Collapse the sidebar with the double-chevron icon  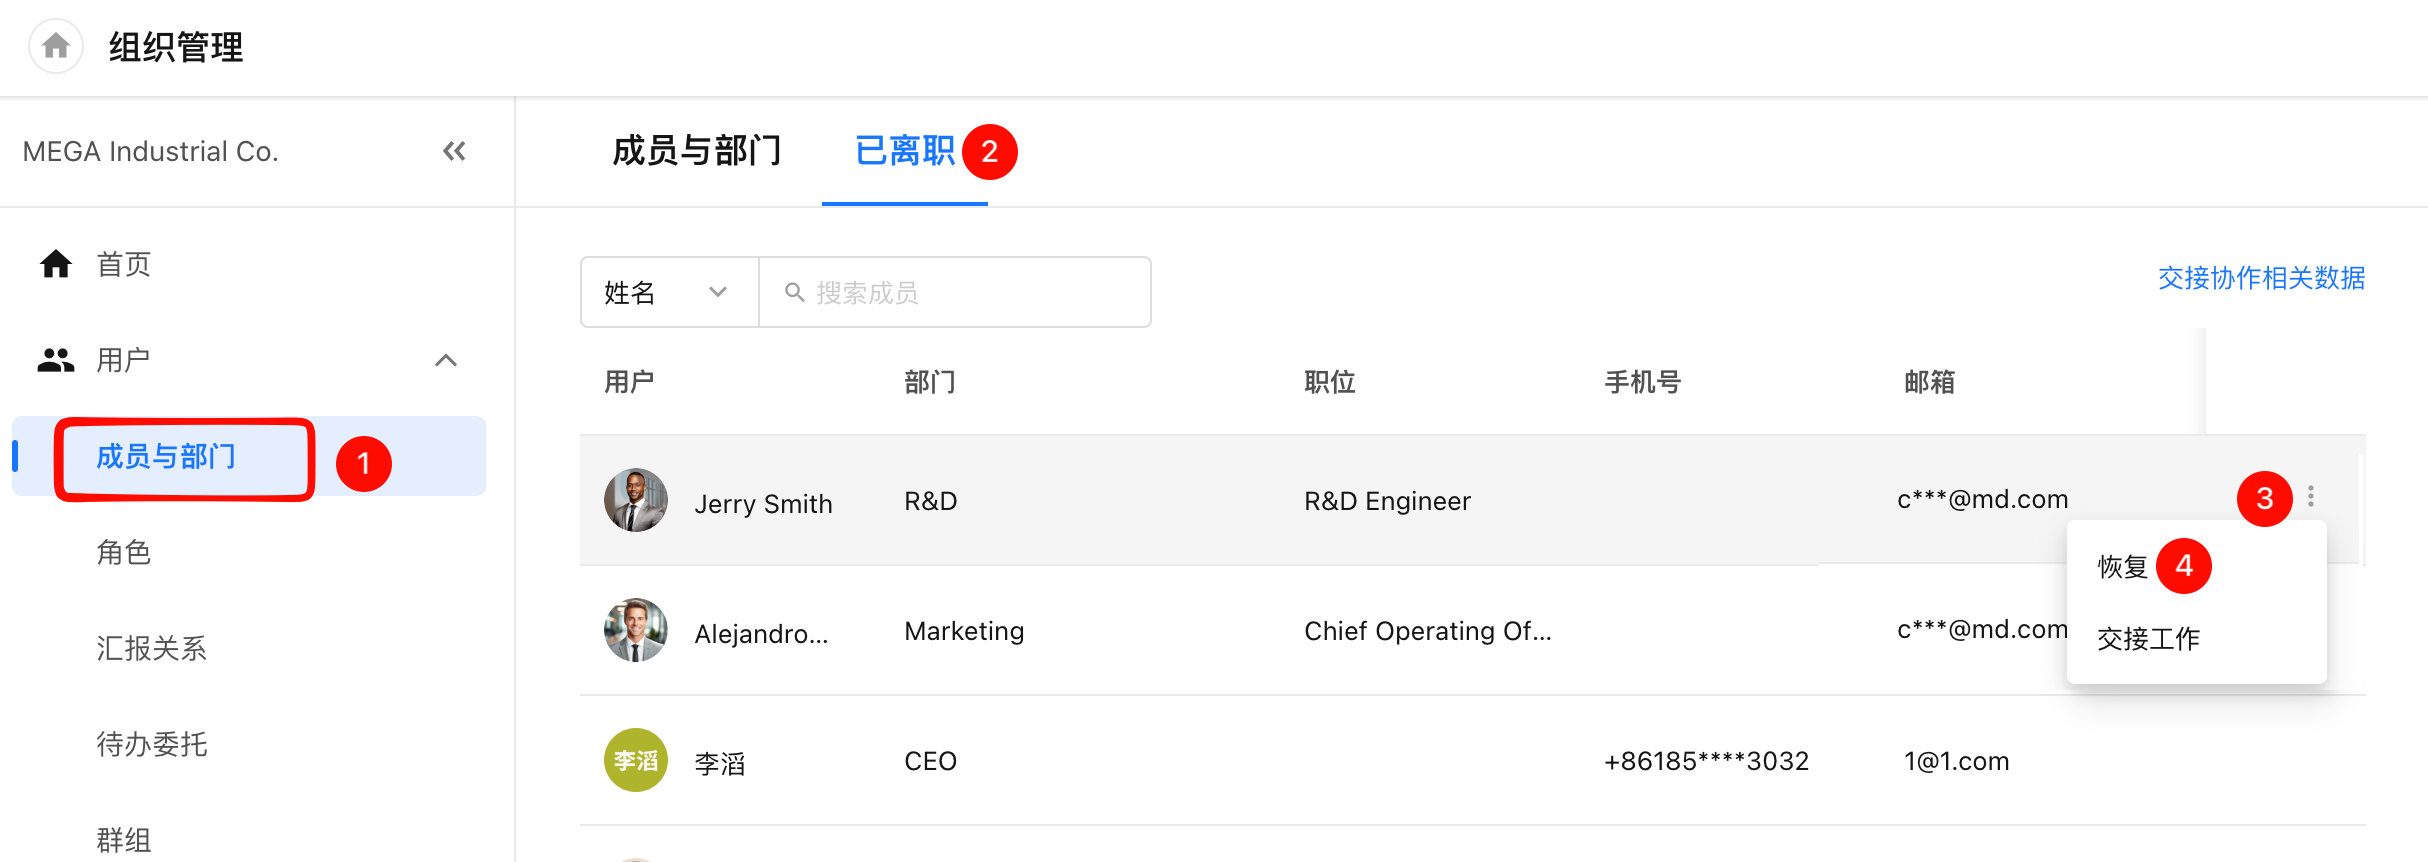tap(454, 151)
